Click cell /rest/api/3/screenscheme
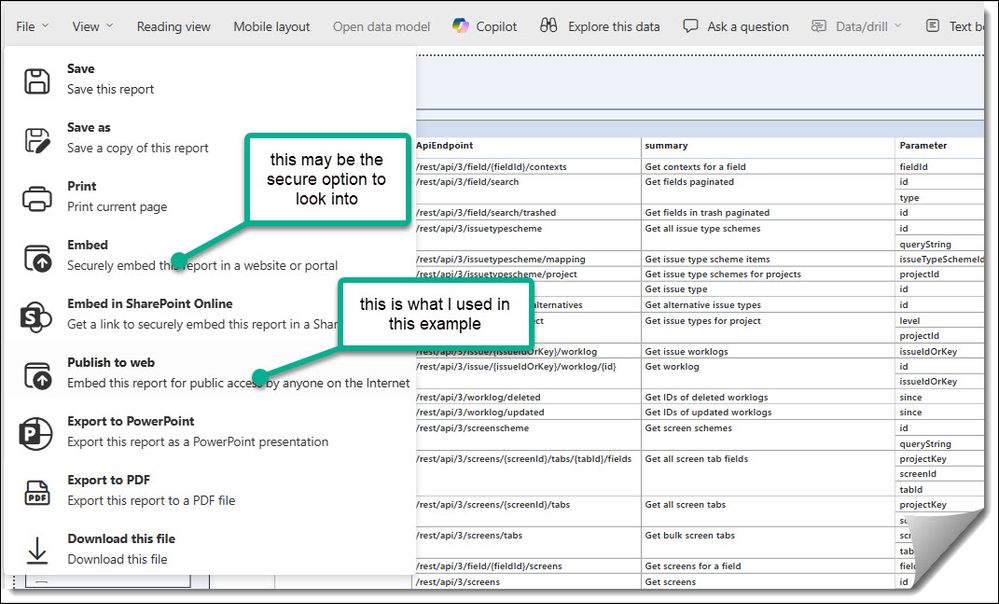The width and height of the screenshot is (999, 604). [528, 436]
